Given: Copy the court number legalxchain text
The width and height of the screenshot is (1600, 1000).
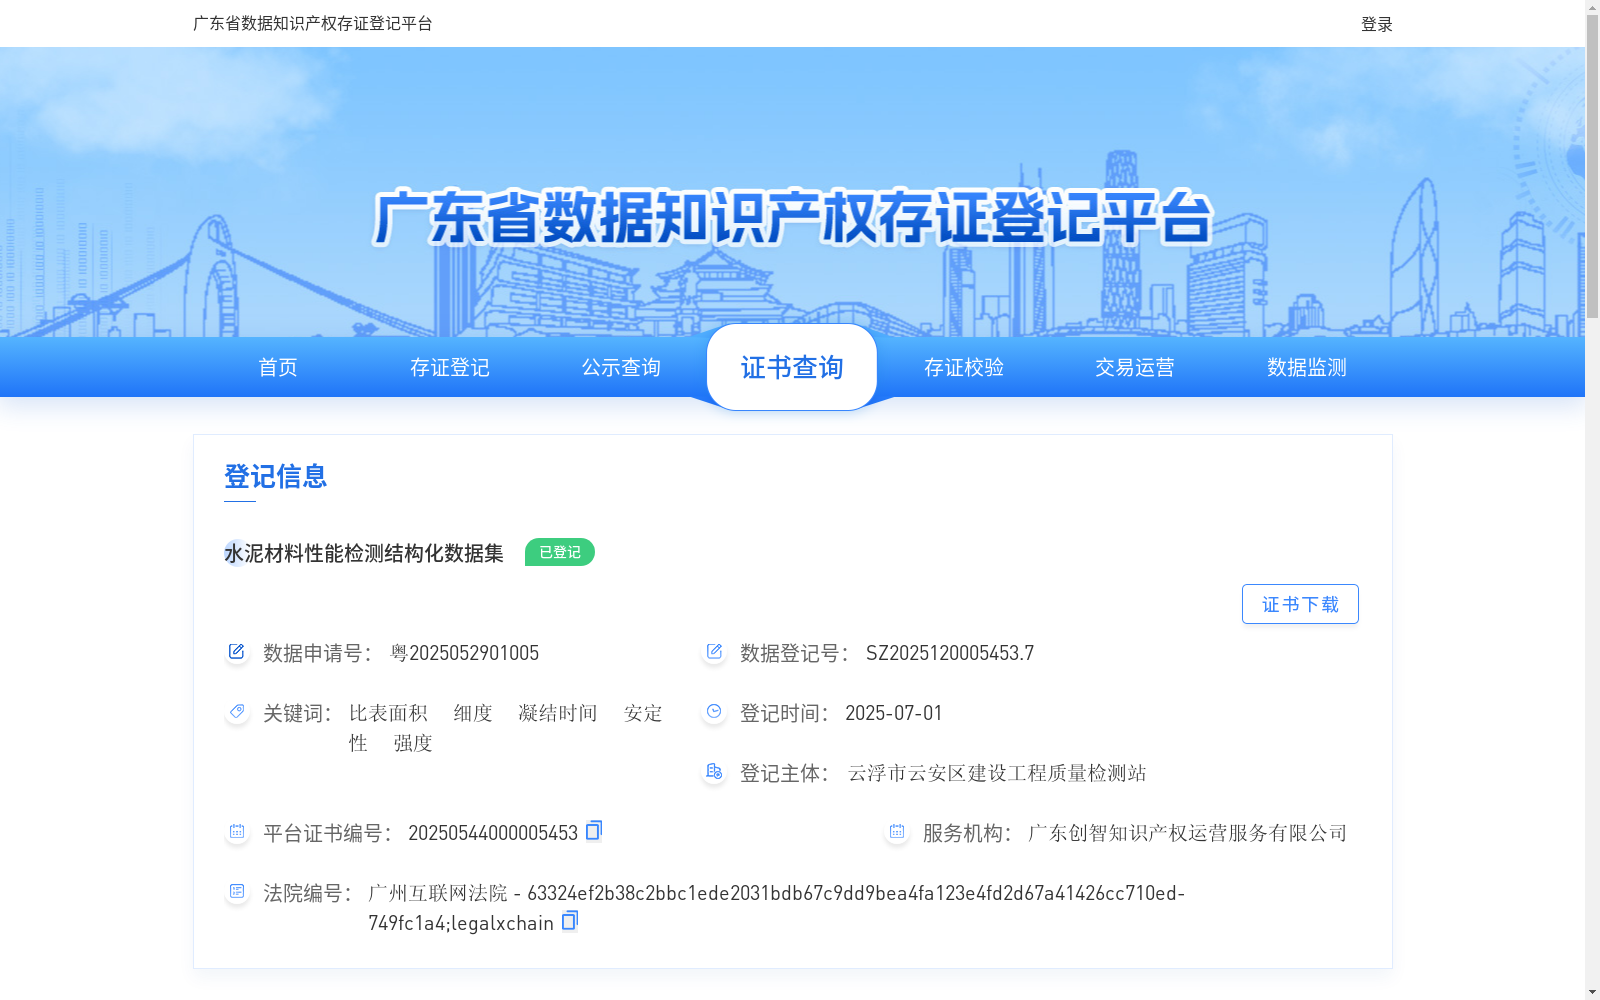Looking at the screenshot, I should pyautogui.click(x=569, y=921).
